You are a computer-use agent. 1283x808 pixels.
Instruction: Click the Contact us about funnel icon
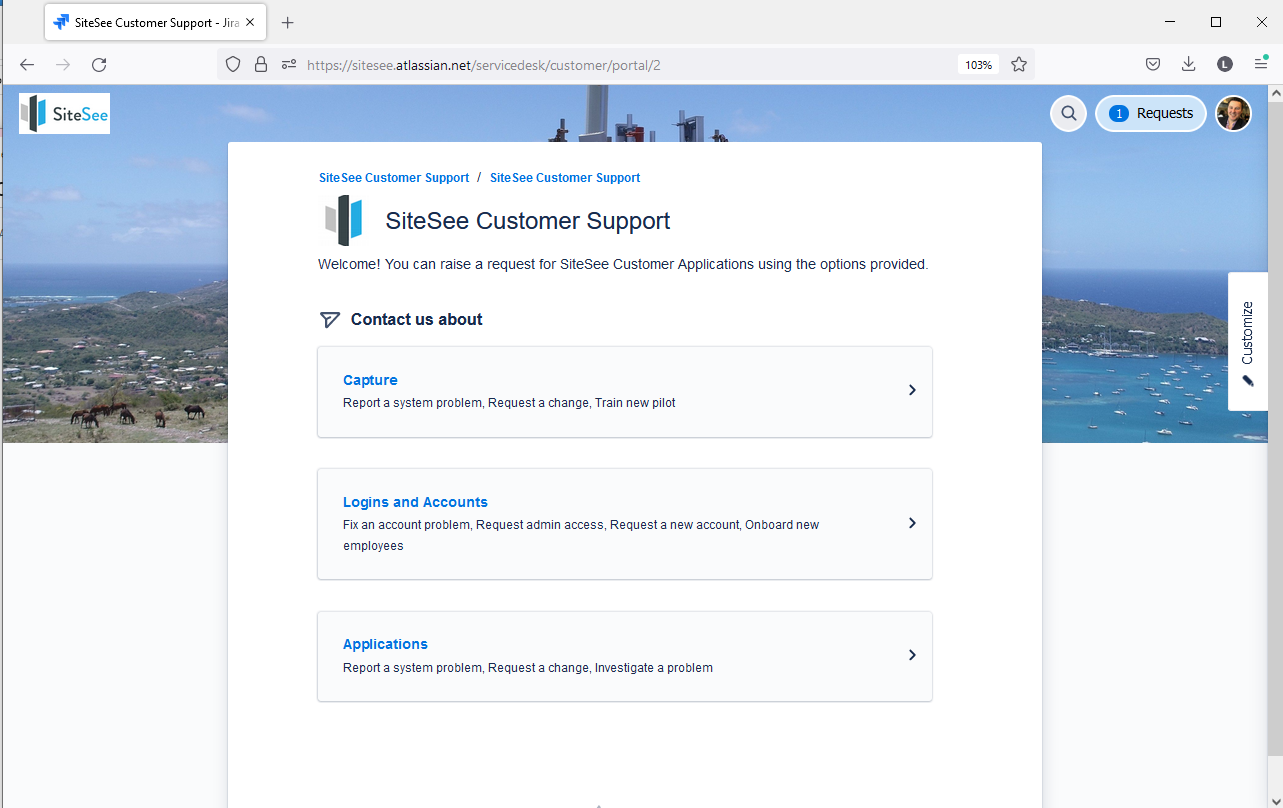pyautogui.click(x=329, y=320)
